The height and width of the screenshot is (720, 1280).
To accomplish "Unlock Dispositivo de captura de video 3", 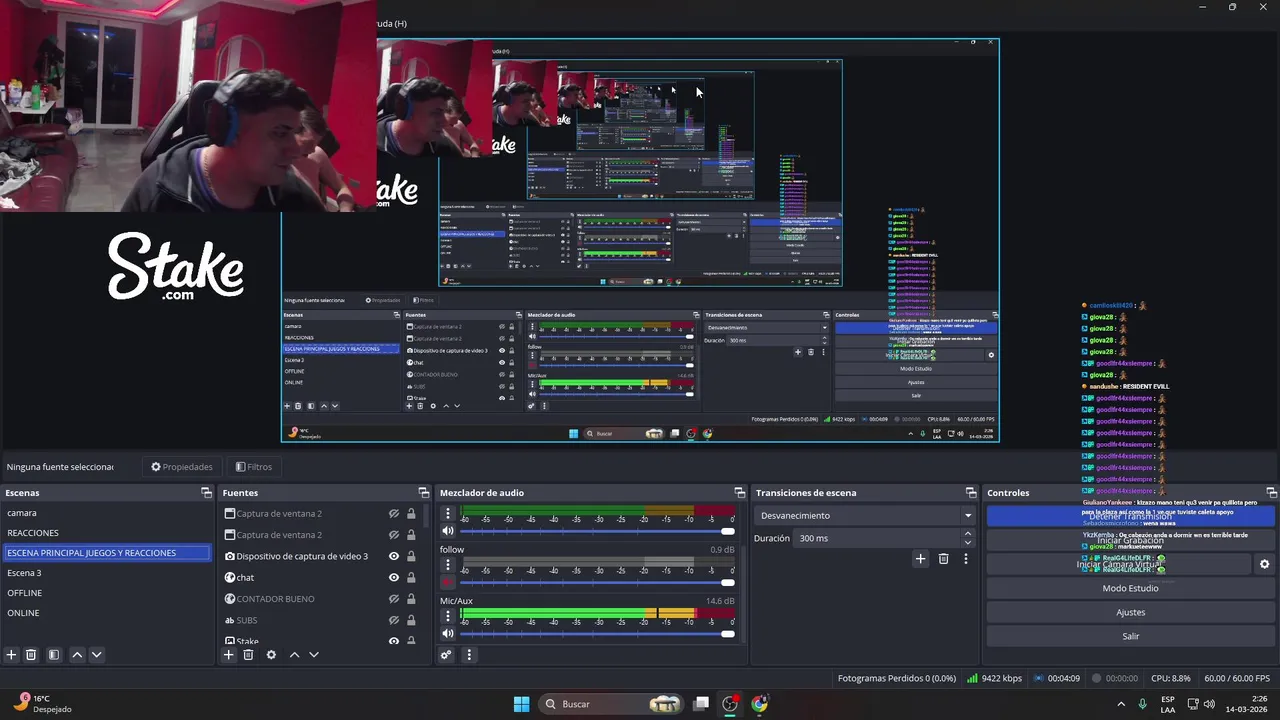I will [x=411, y=556].
